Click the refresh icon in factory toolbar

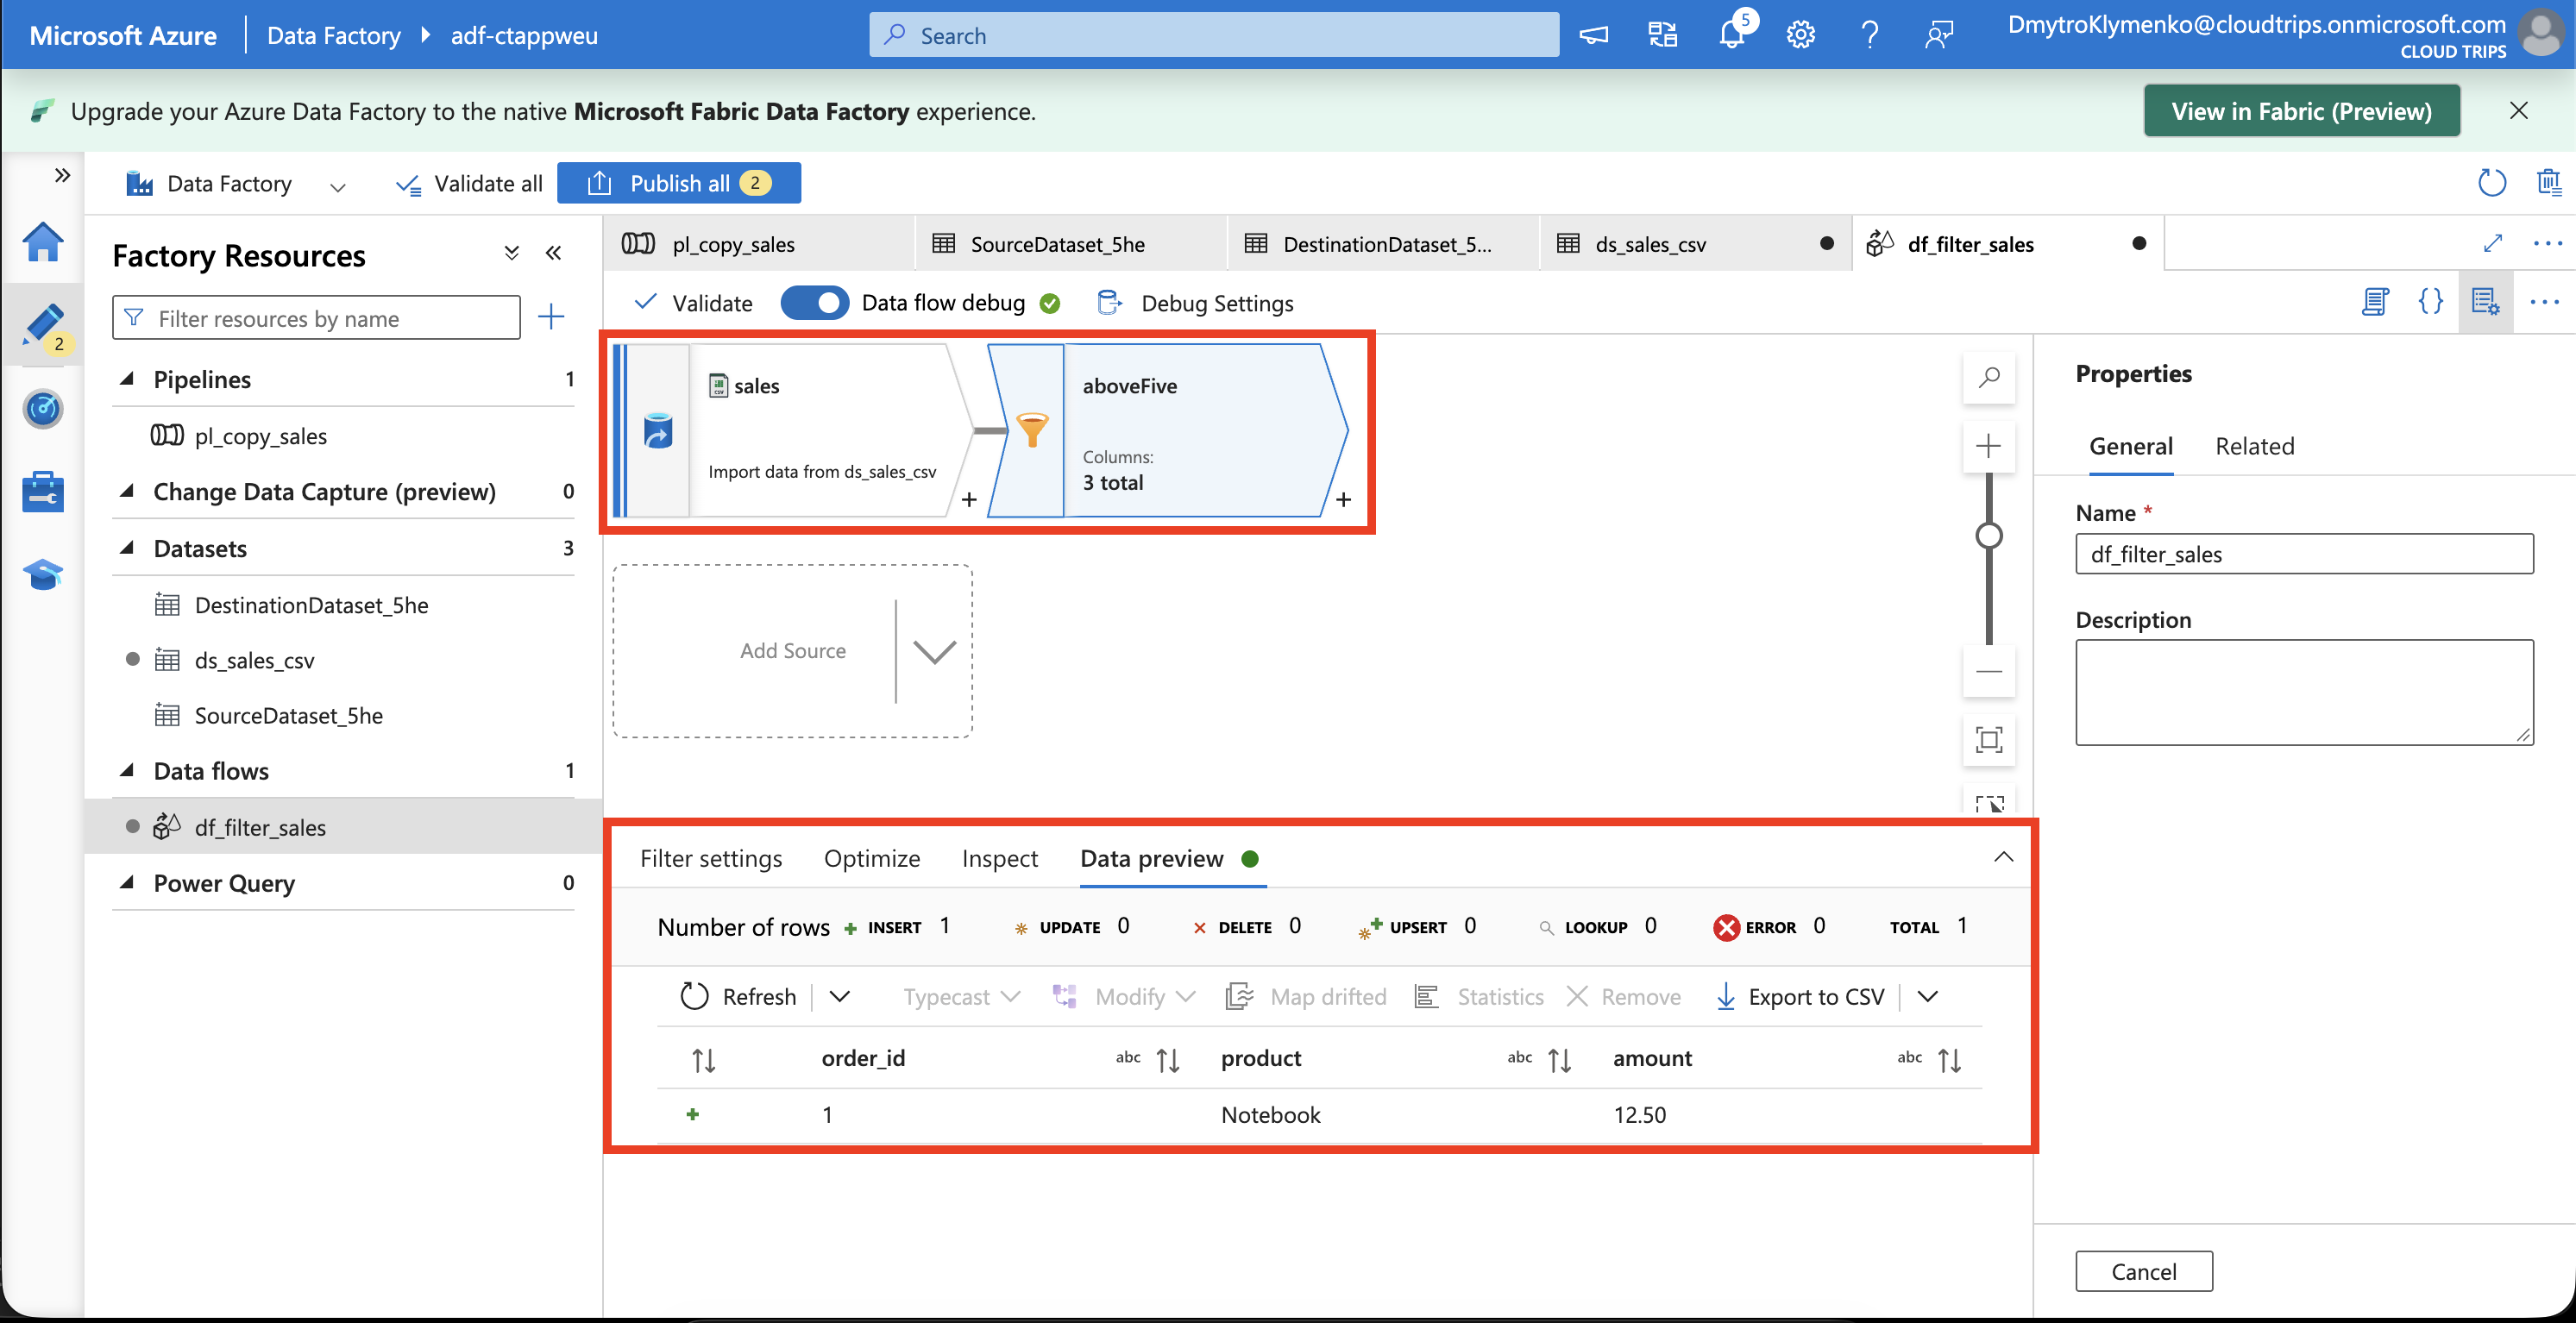click(x=2491, y=183)
